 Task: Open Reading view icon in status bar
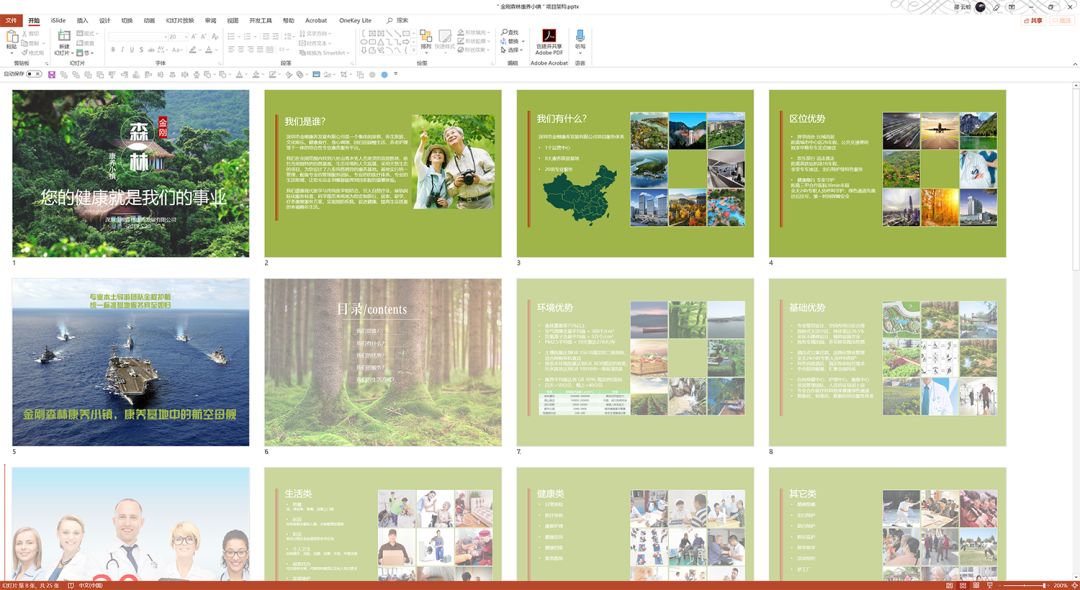pos(976,585)
